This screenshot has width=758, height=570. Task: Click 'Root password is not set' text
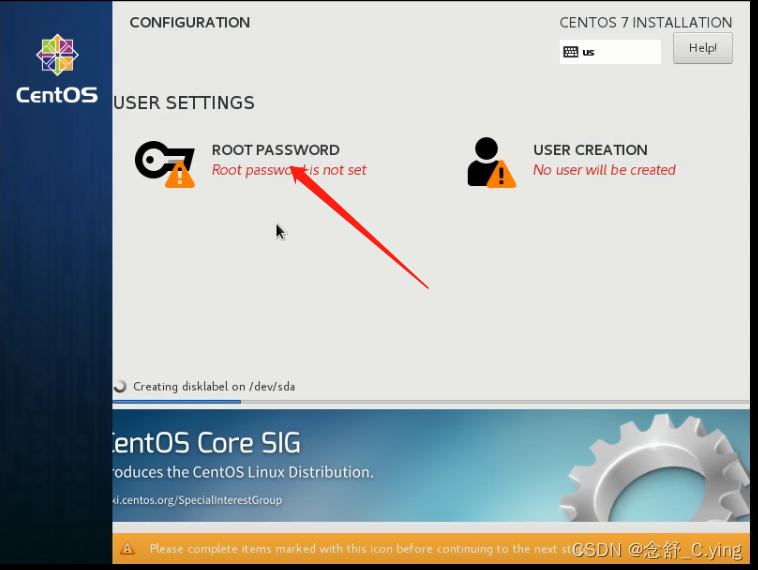(x=289, y=170)
